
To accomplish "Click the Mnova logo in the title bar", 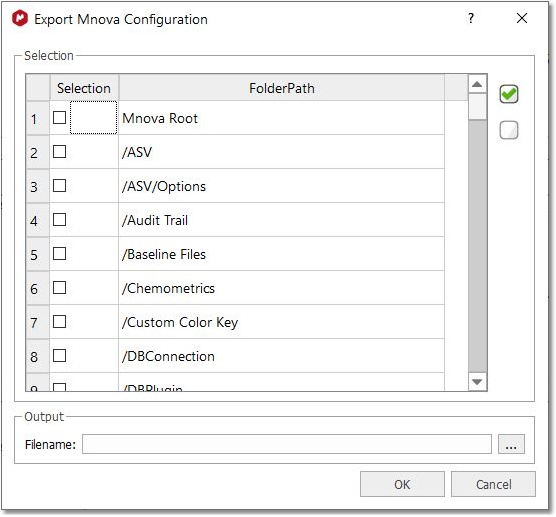I will coord(20,18).
